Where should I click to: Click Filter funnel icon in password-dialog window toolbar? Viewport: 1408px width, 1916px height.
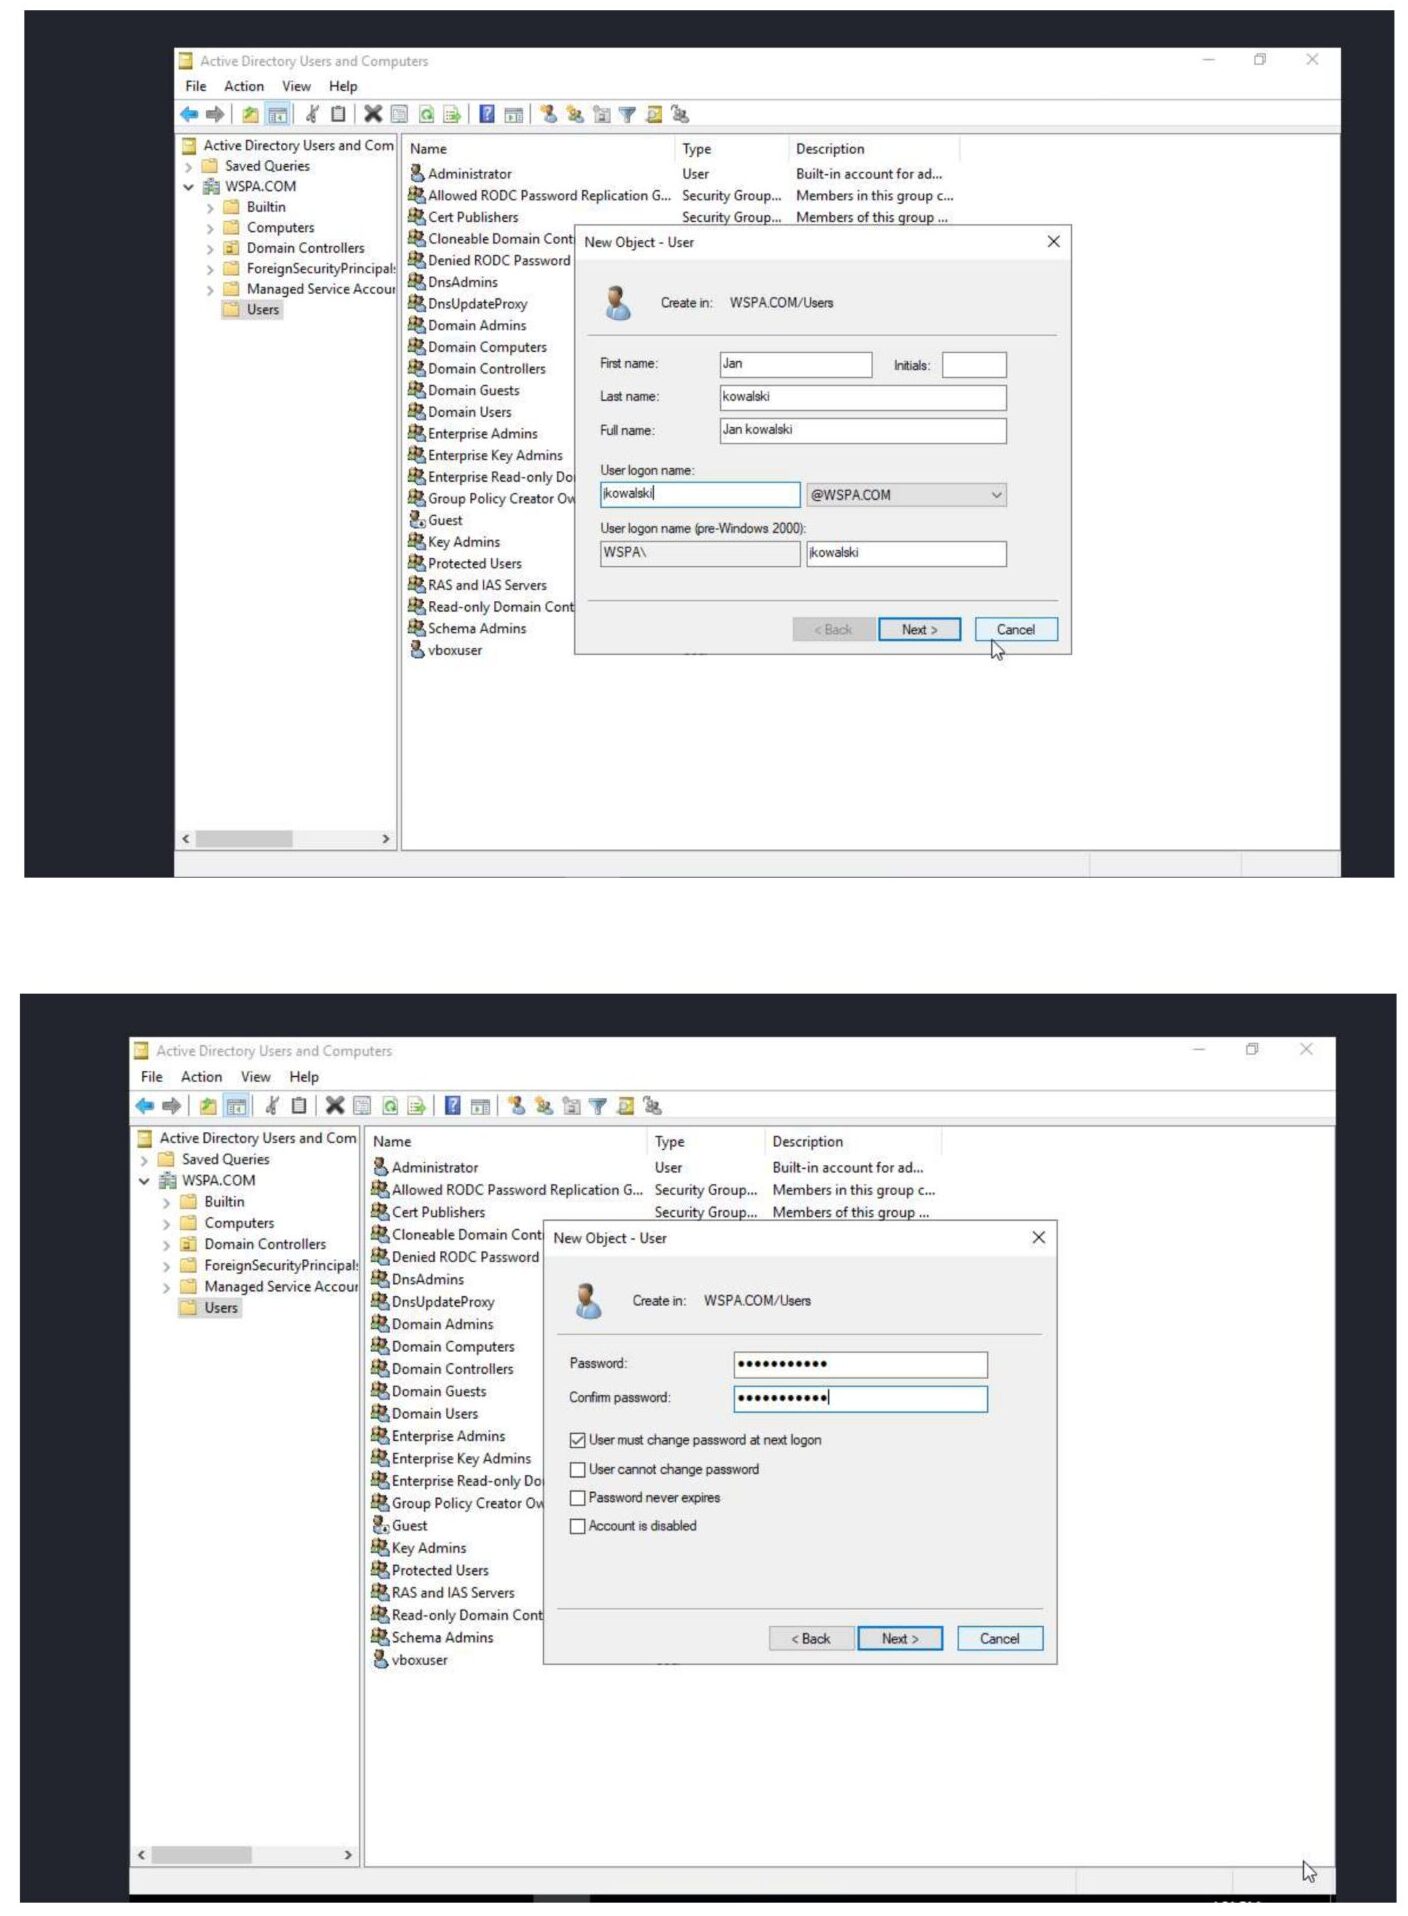(x=598, y=1105)
